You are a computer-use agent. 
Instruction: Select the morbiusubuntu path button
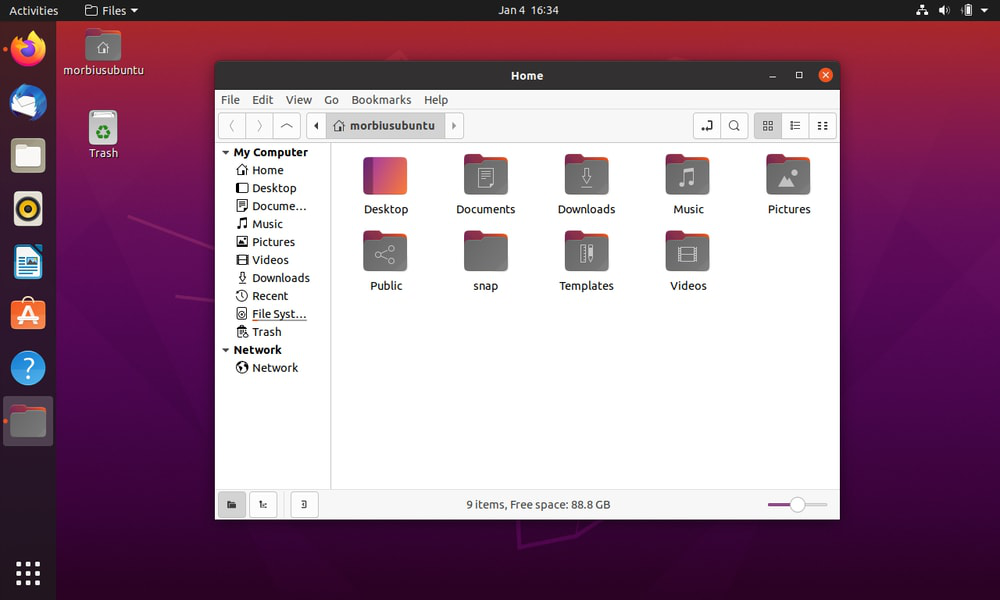coord(385,126)
